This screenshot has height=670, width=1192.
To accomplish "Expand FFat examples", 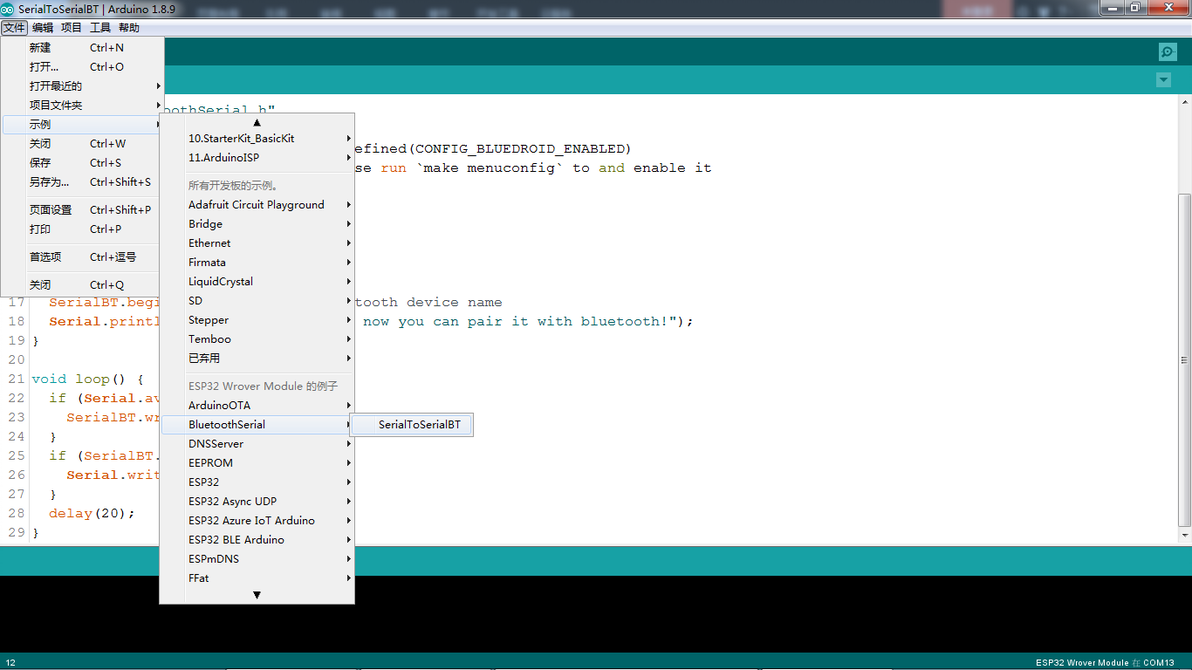I will click(257, 578).
